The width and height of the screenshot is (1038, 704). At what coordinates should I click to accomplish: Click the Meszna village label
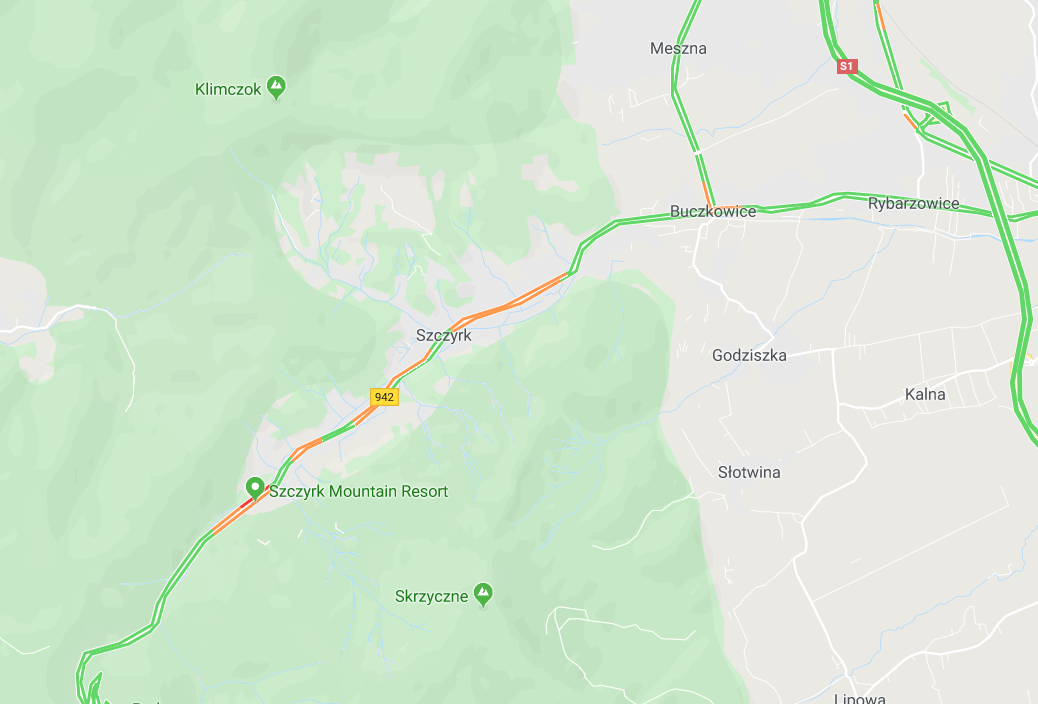click(678, 48)
